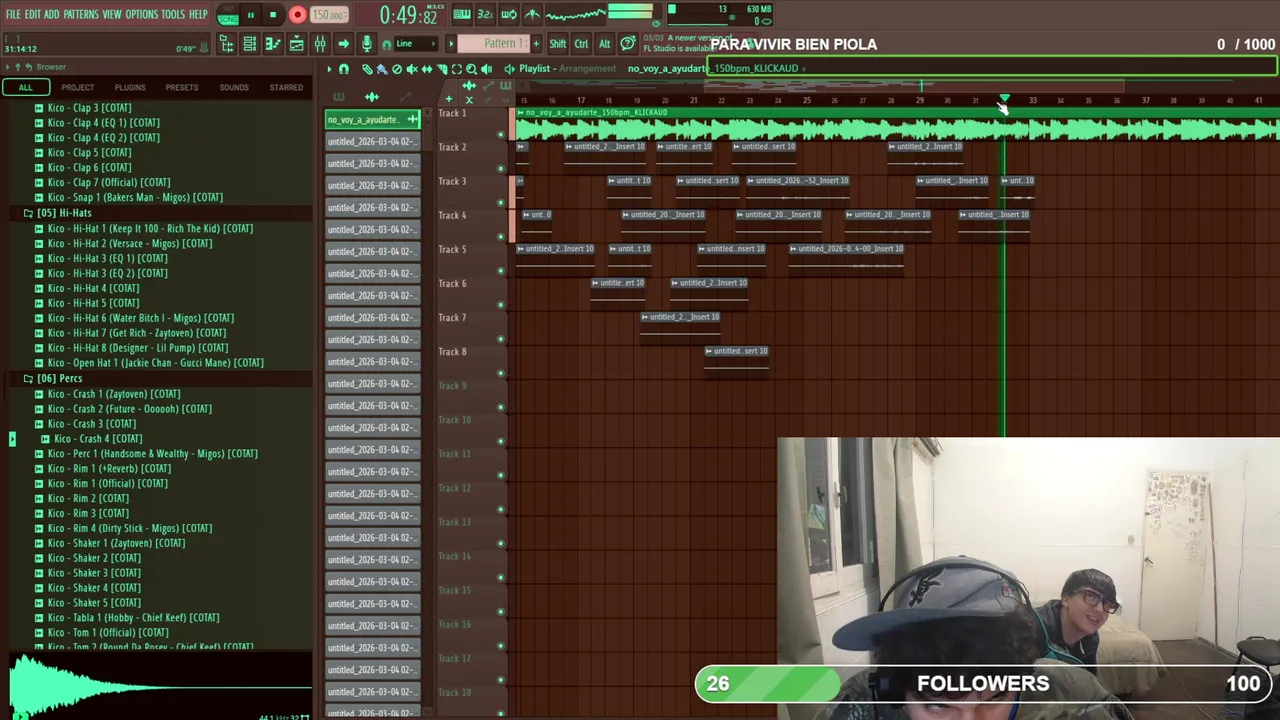The height and width of the screenshot is (720, 1280).
Task: Select Kico - Hi-Hat 1 sample
Action: [150, 228]
